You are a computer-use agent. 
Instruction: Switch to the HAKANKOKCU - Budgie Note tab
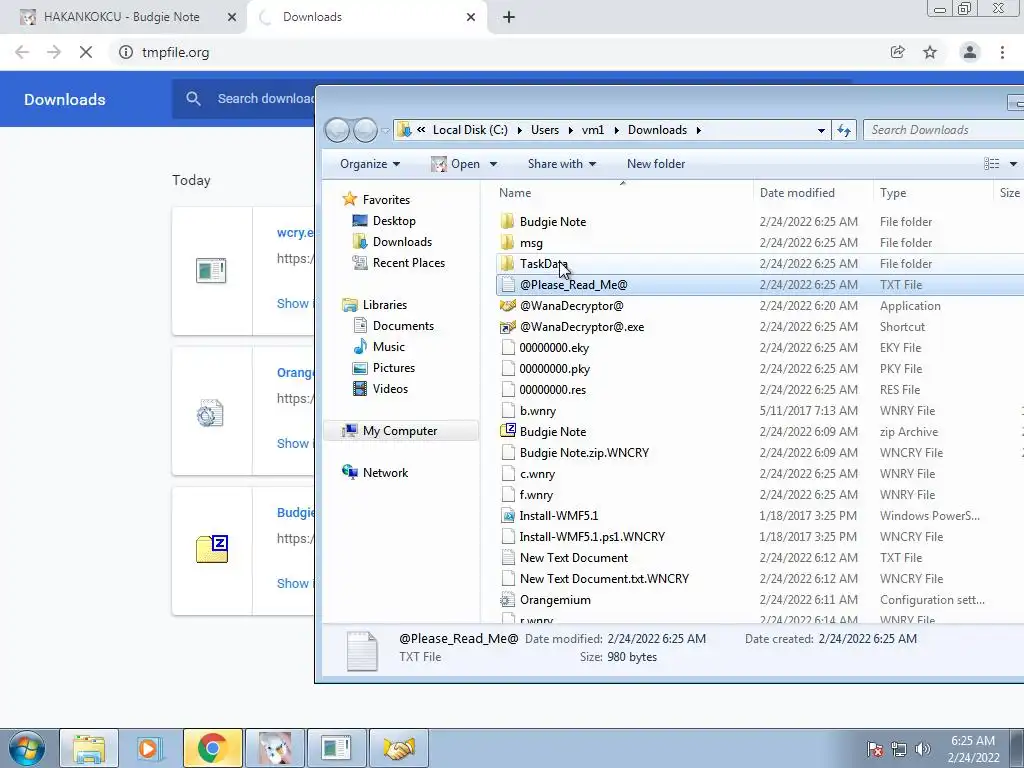pos(121,17)
